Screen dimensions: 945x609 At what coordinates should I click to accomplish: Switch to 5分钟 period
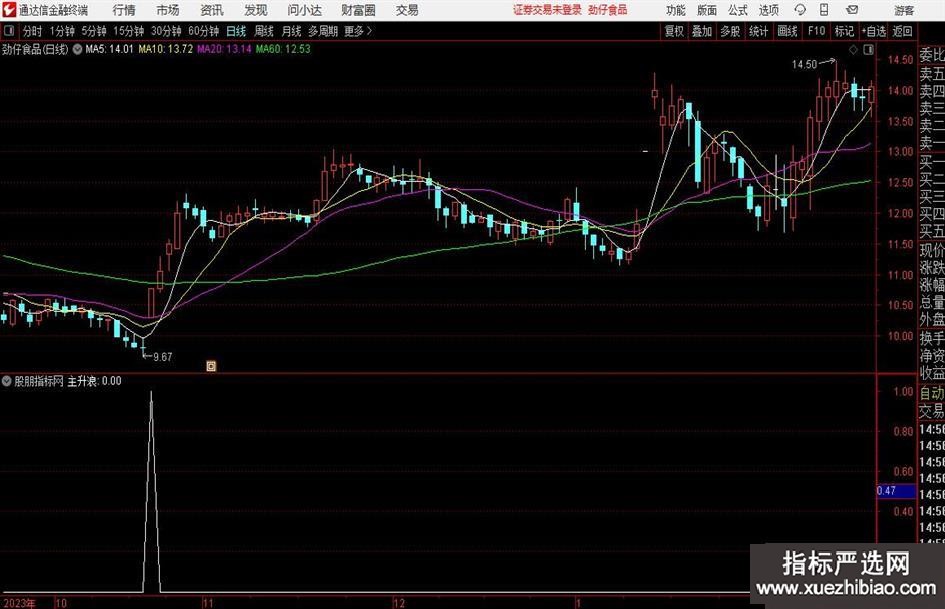pyautogui.click(x=93, y=31)
